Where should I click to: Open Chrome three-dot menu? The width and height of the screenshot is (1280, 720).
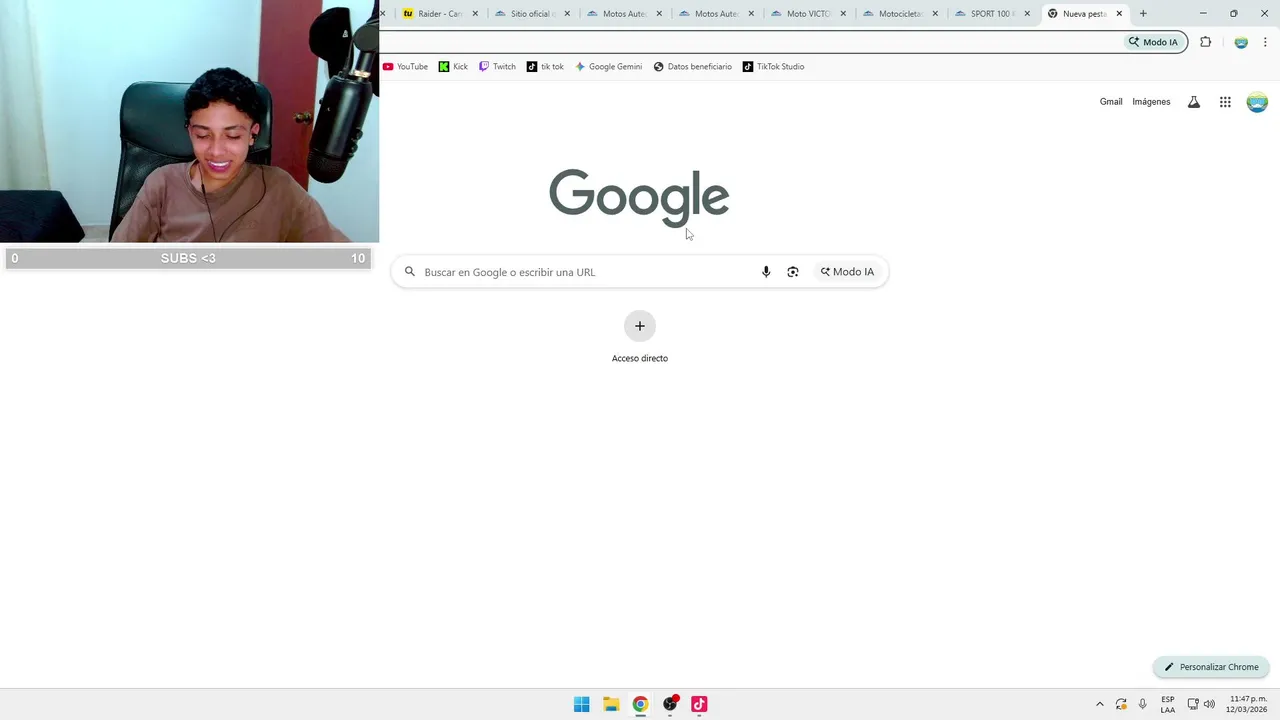click(1265, 42)
